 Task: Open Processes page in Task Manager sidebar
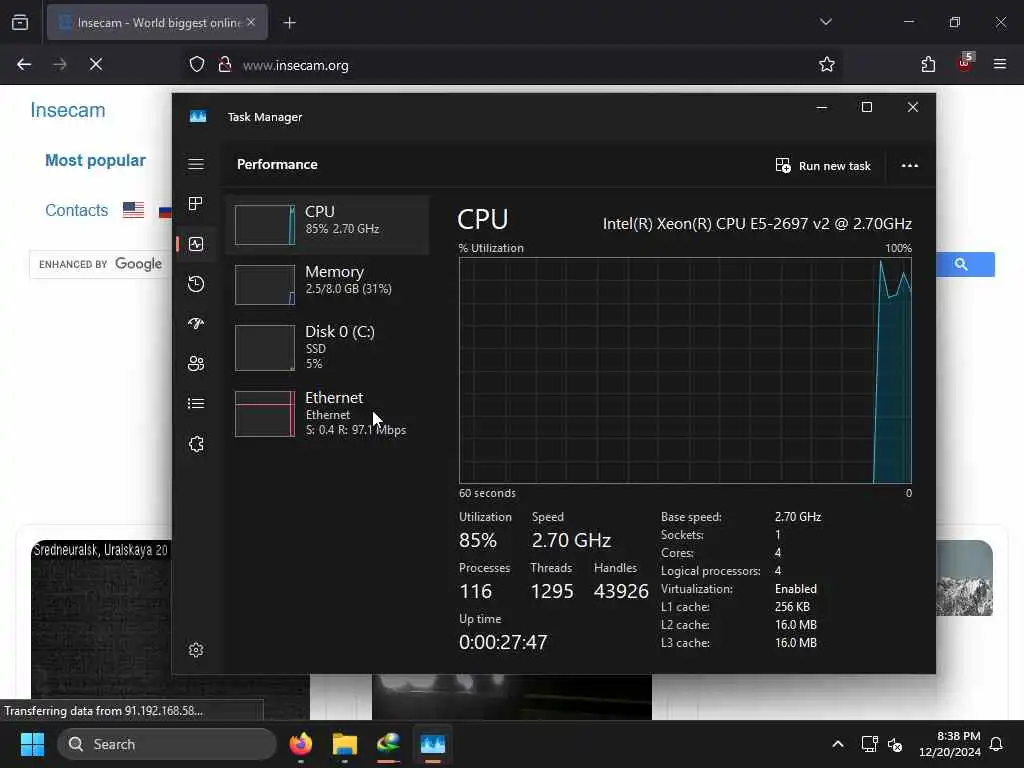[196, 204]
